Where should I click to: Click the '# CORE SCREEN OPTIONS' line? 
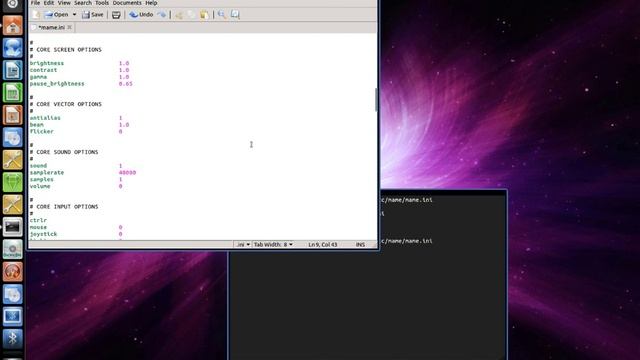pyautogui.click(x=66, y=49)
